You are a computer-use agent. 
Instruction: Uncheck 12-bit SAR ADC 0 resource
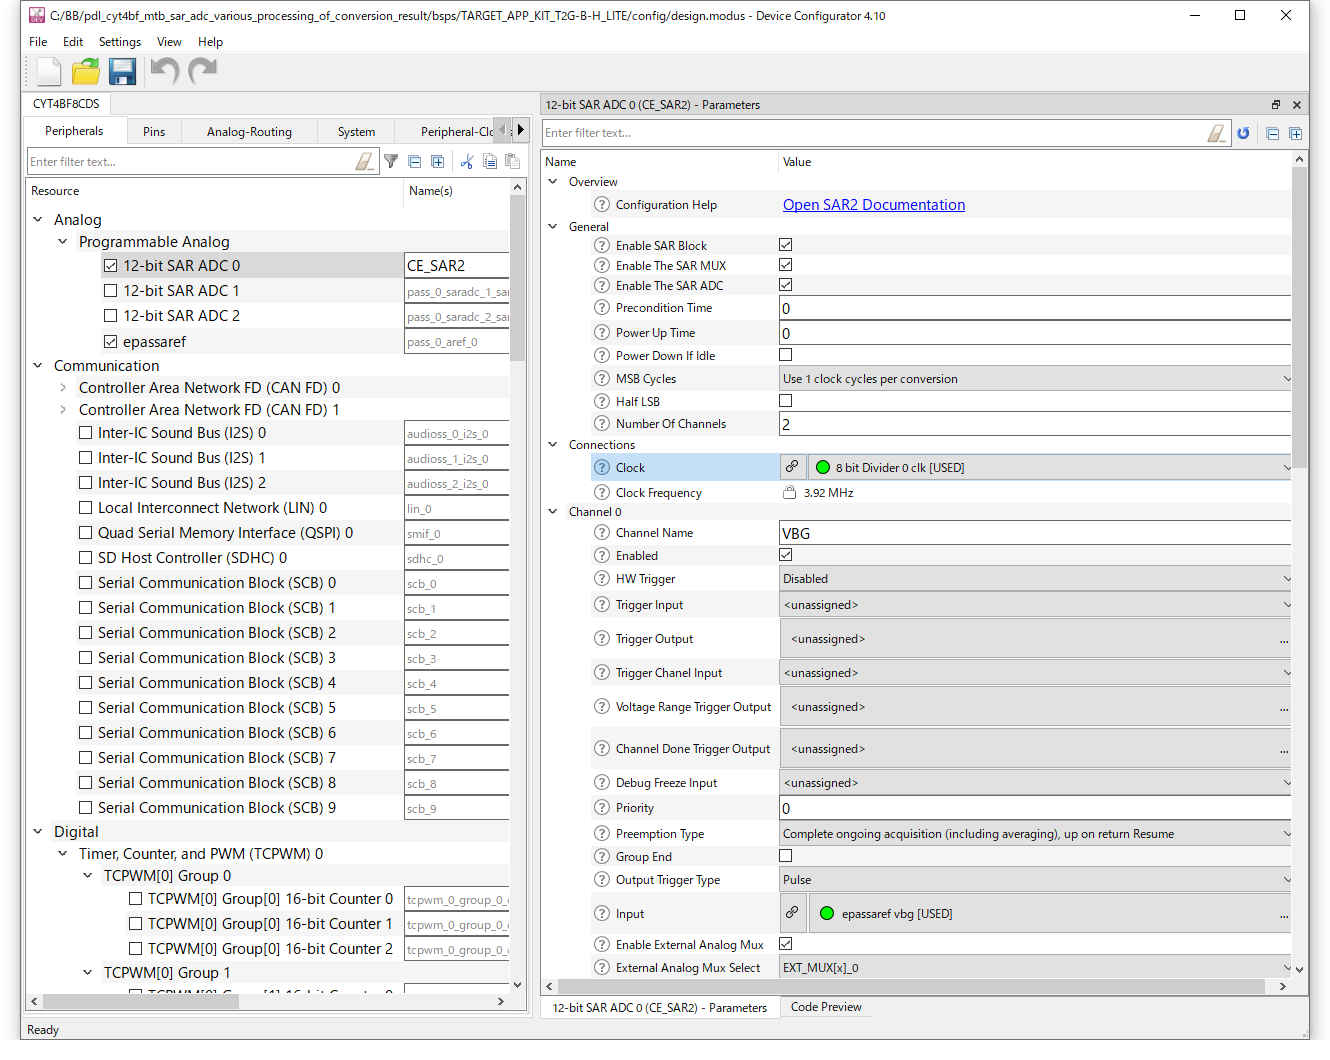(111, 266)
